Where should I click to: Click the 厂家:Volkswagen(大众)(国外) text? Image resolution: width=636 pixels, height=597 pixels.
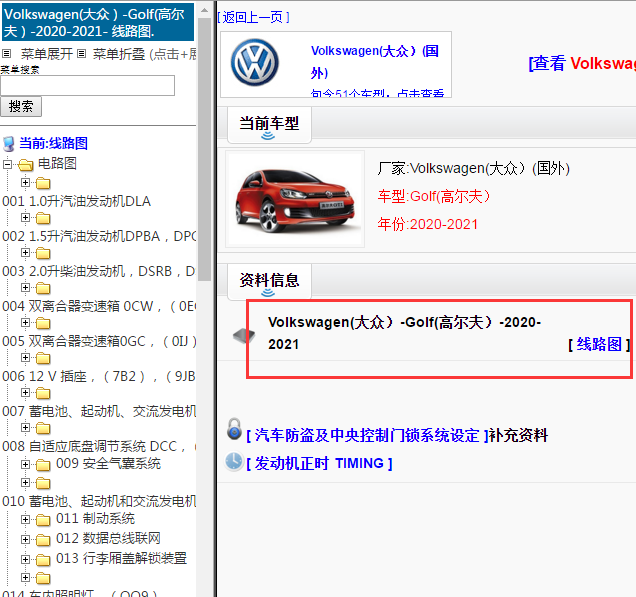point(473,168)
